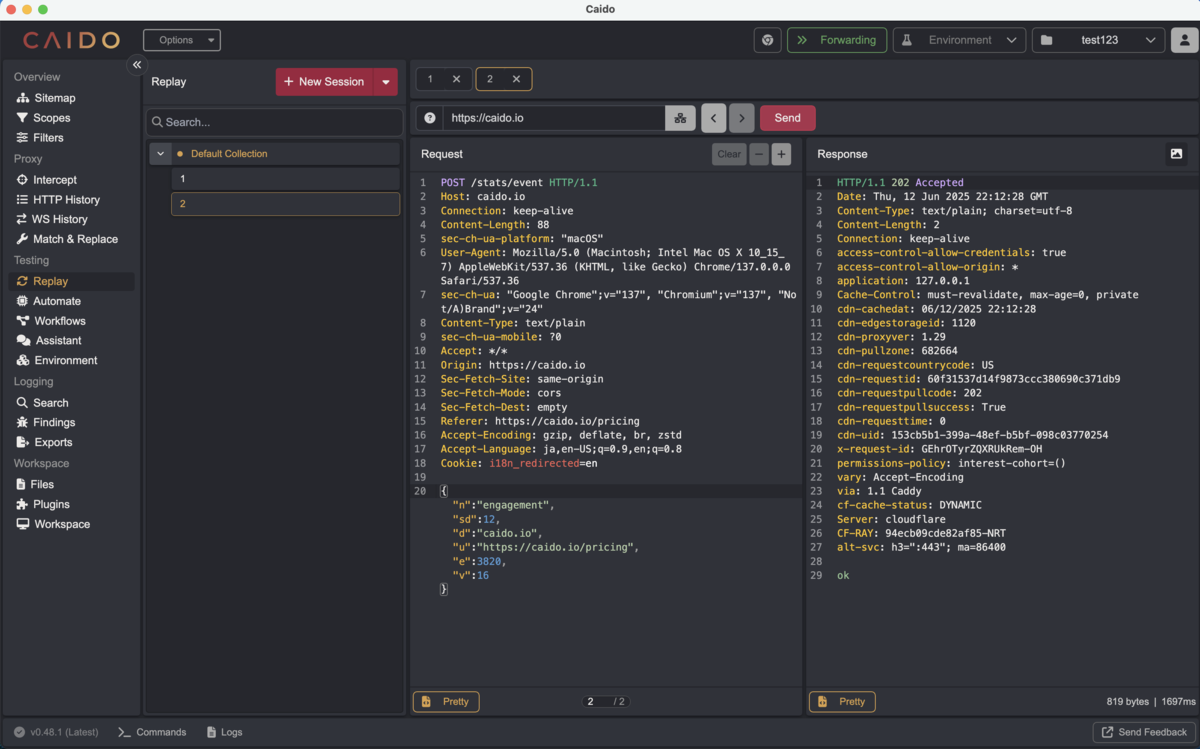
Task: Open Commands in status bar
Action: tap(152, 732)
